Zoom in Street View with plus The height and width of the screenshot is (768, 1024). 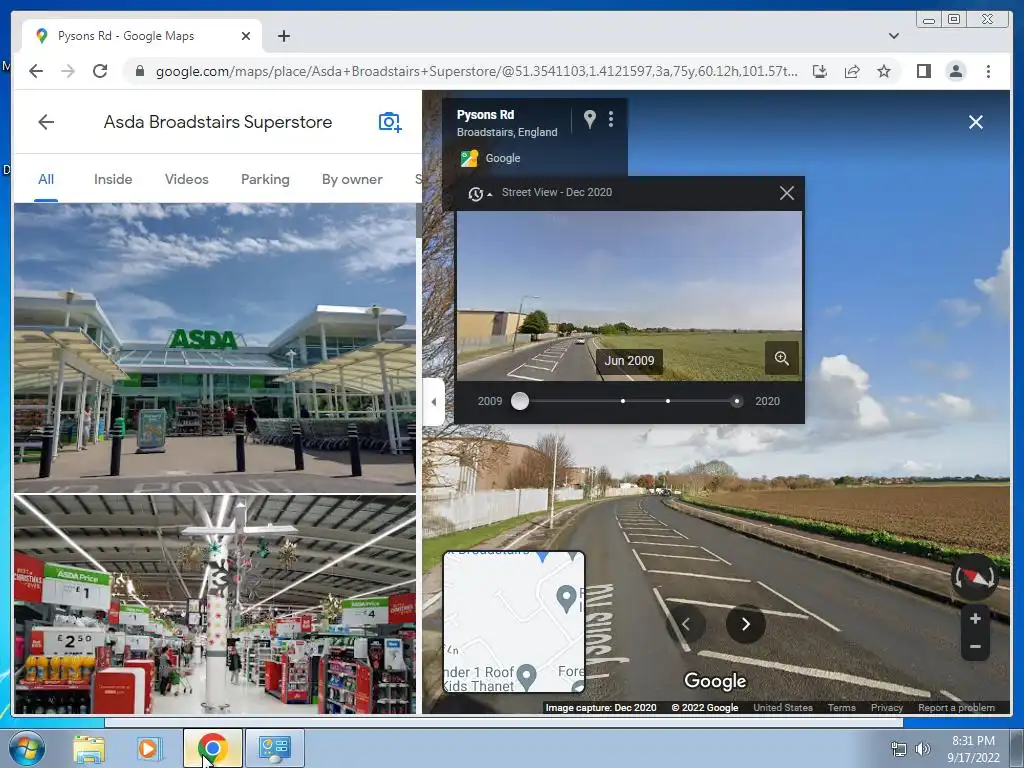975,618
